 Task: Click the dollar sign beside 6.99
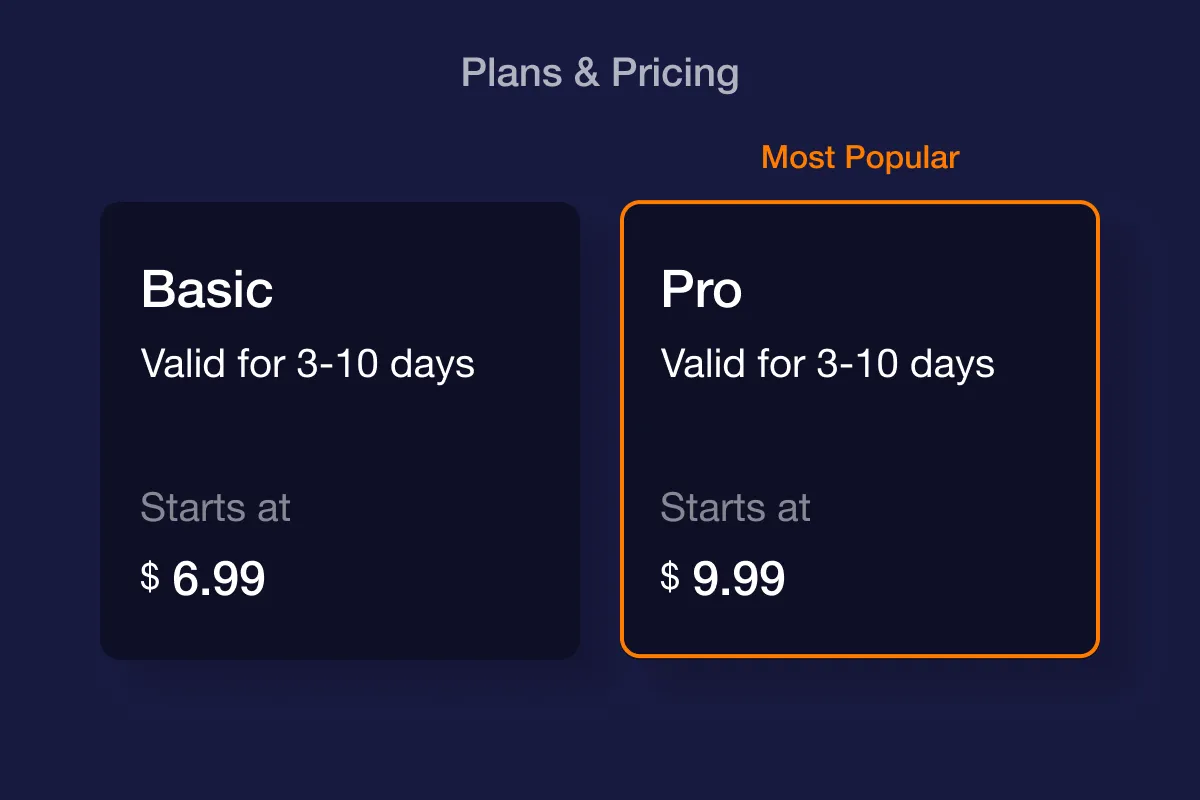150,577
